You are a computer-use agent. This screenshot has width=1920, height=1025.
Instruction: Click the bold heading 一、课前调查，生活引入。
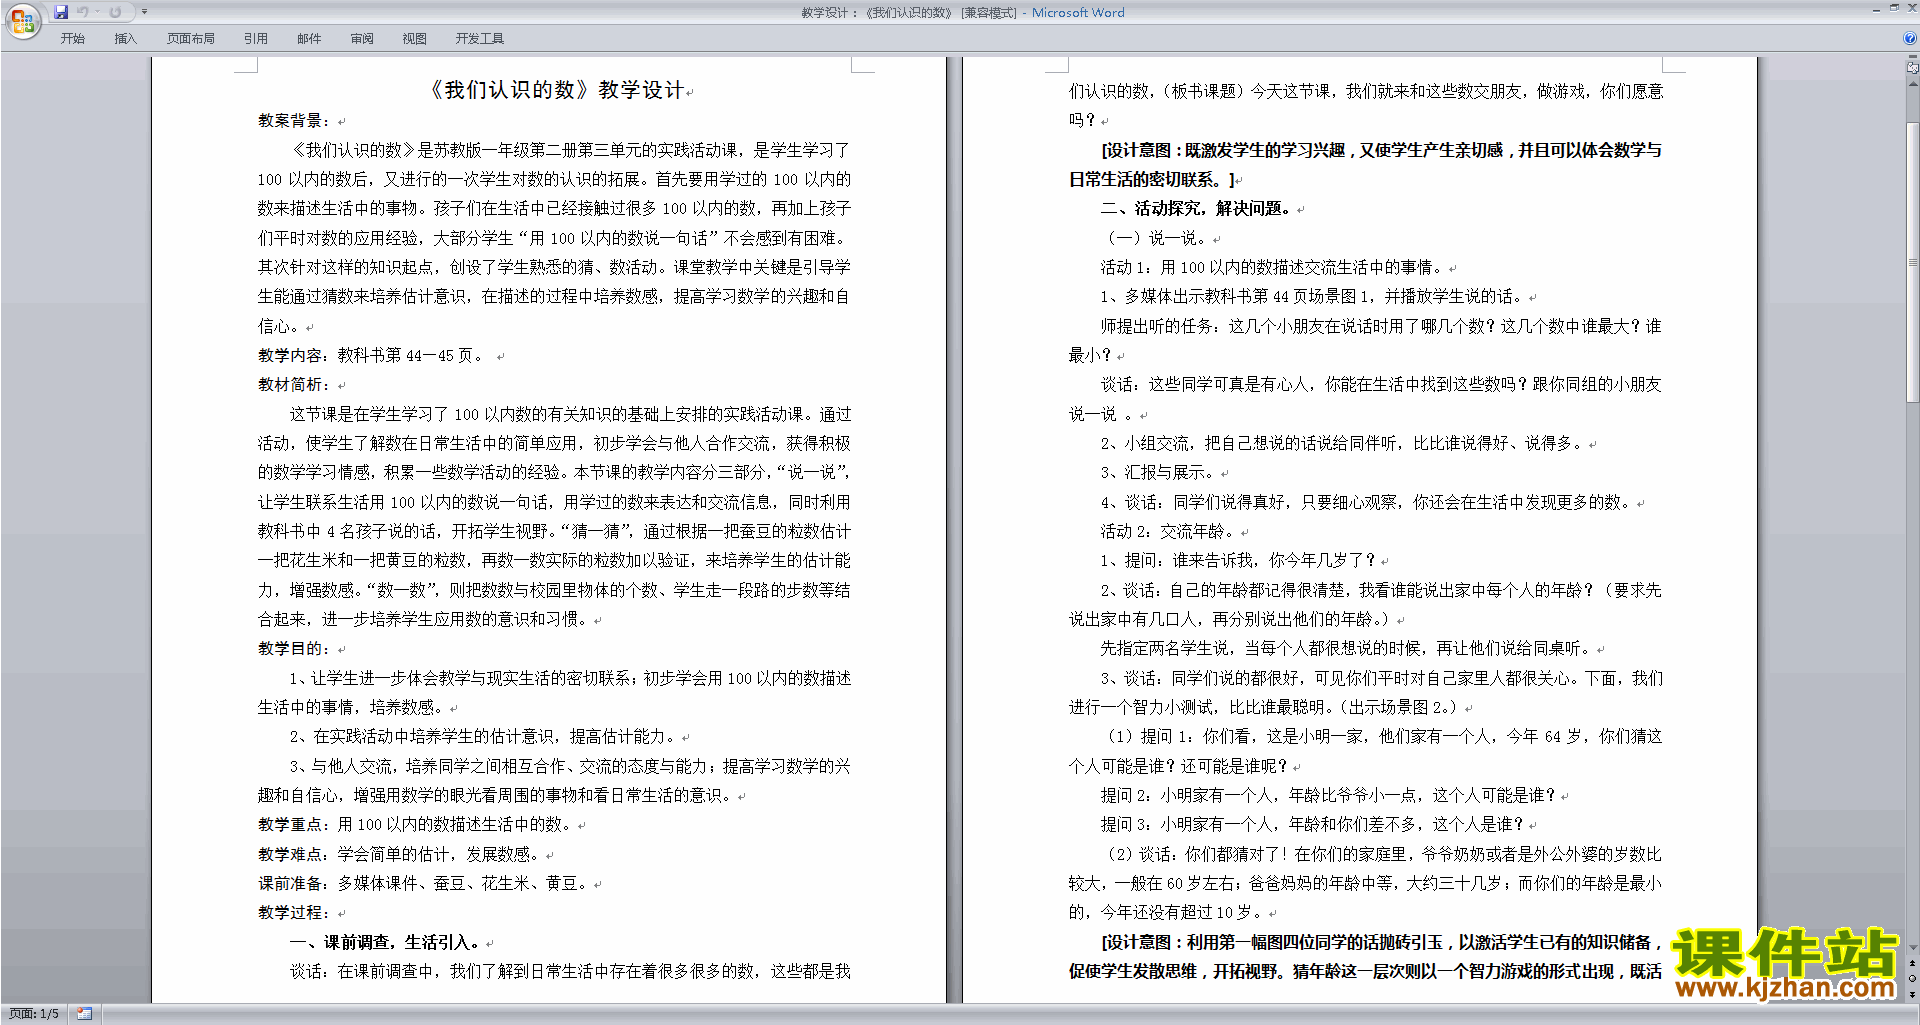[x=385, y=943]
